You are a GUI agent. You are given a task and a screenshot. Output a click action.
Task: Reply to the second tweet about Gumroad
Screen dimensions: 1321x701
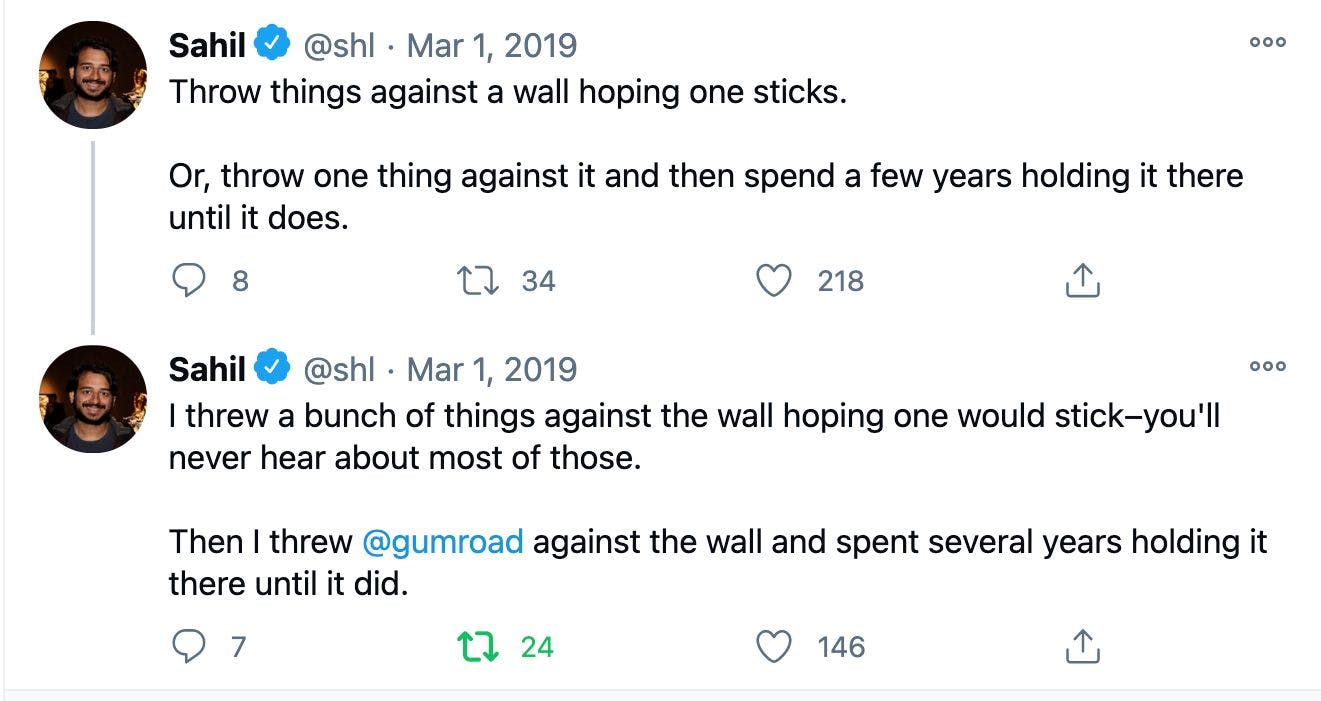point(189,647)
